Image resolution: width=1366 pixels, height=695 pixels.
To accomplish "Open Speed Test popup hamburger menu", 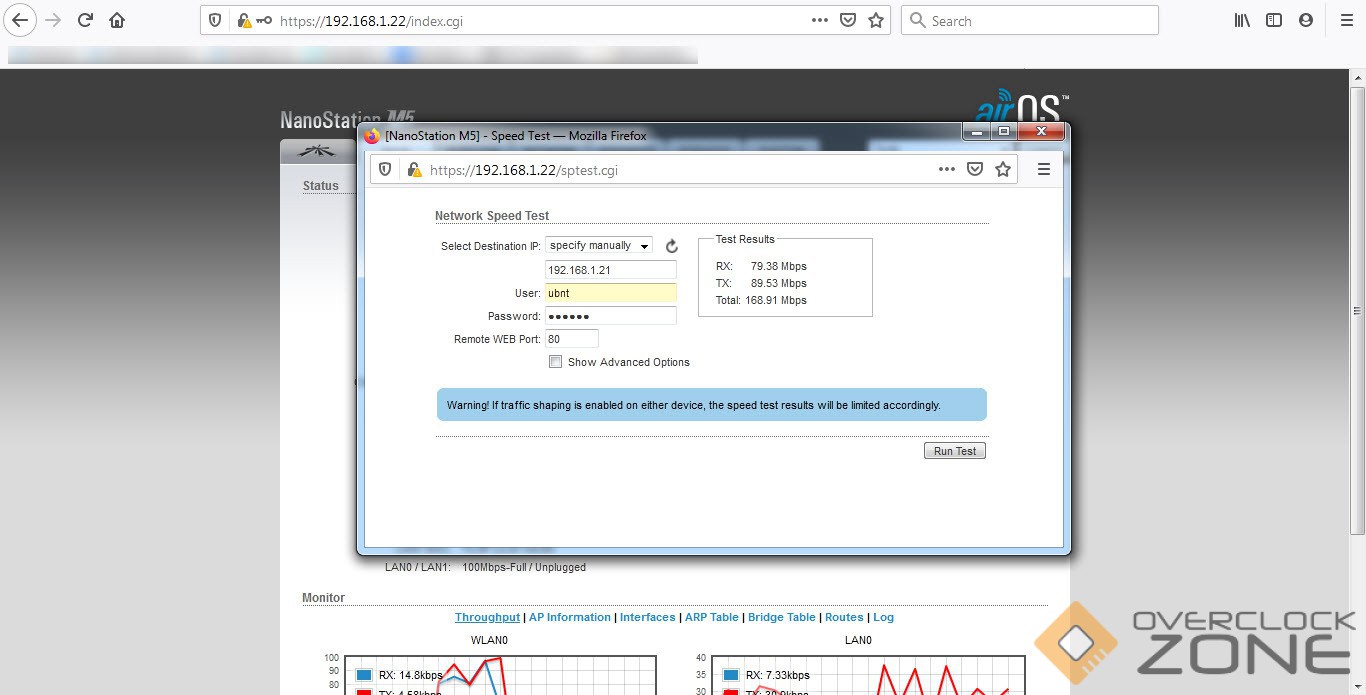I will pyautogui.click(x=1043, y=169).
